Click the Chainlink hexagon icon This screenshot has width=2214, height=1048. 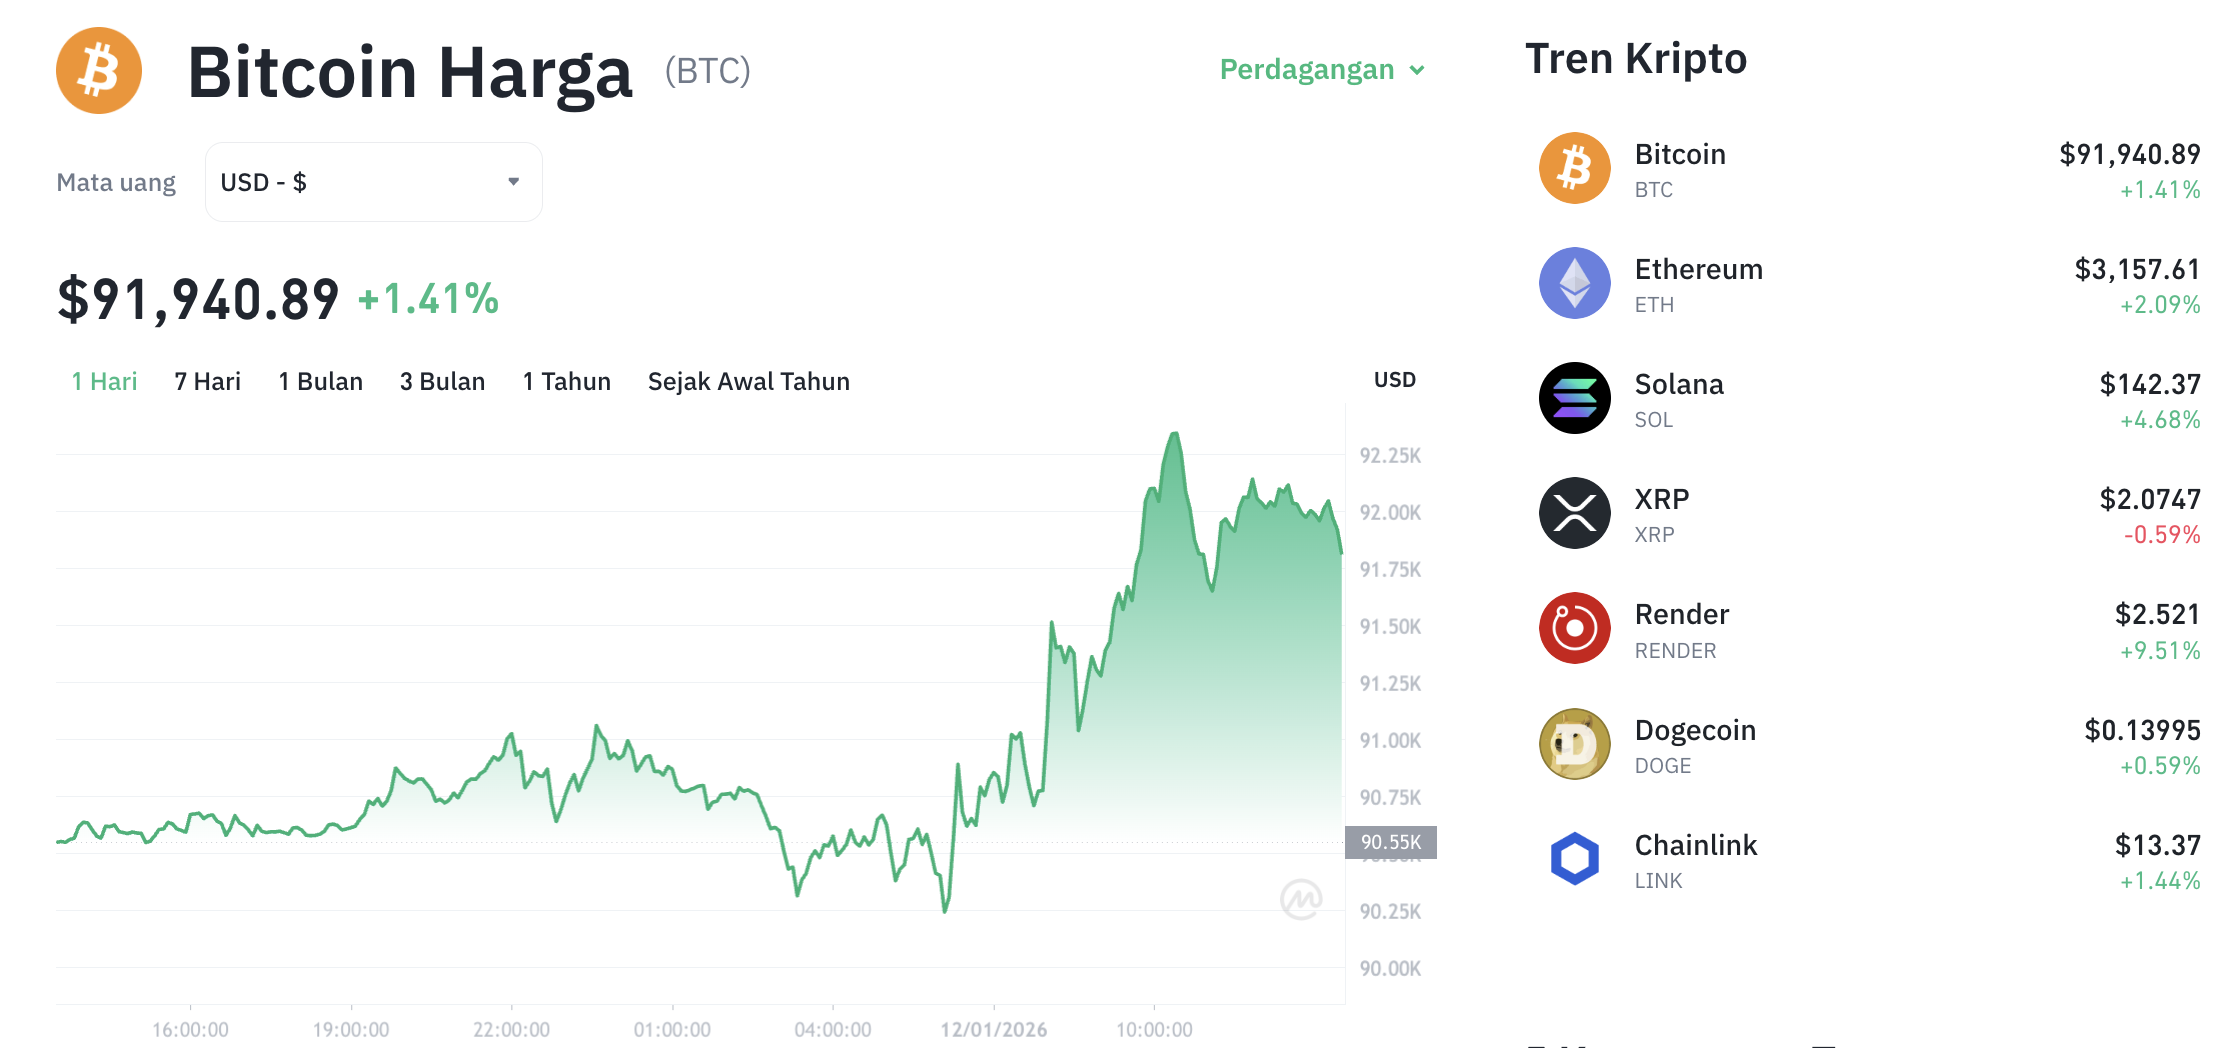pos(1574,859)
